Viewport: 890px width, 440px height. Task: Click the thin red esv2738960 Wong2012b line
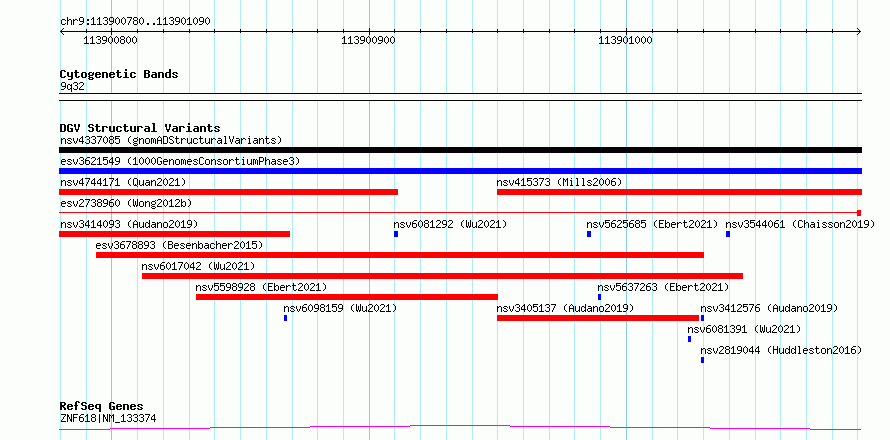tap(459, 213)
